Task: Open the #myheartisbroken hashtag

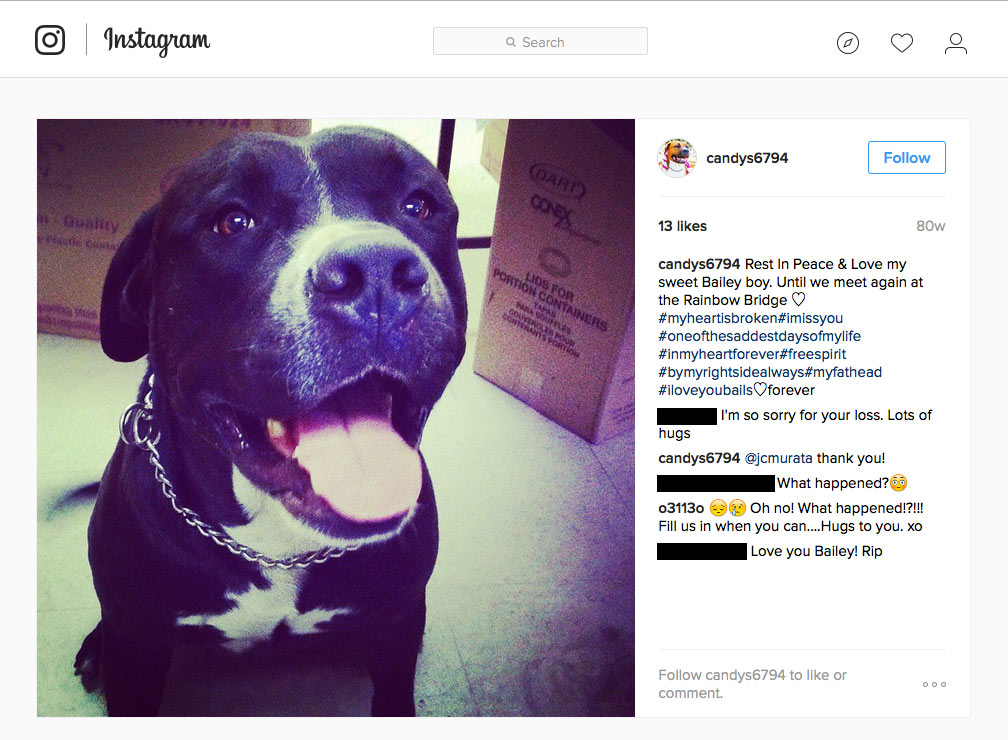Action: click(x=717, y=318)
